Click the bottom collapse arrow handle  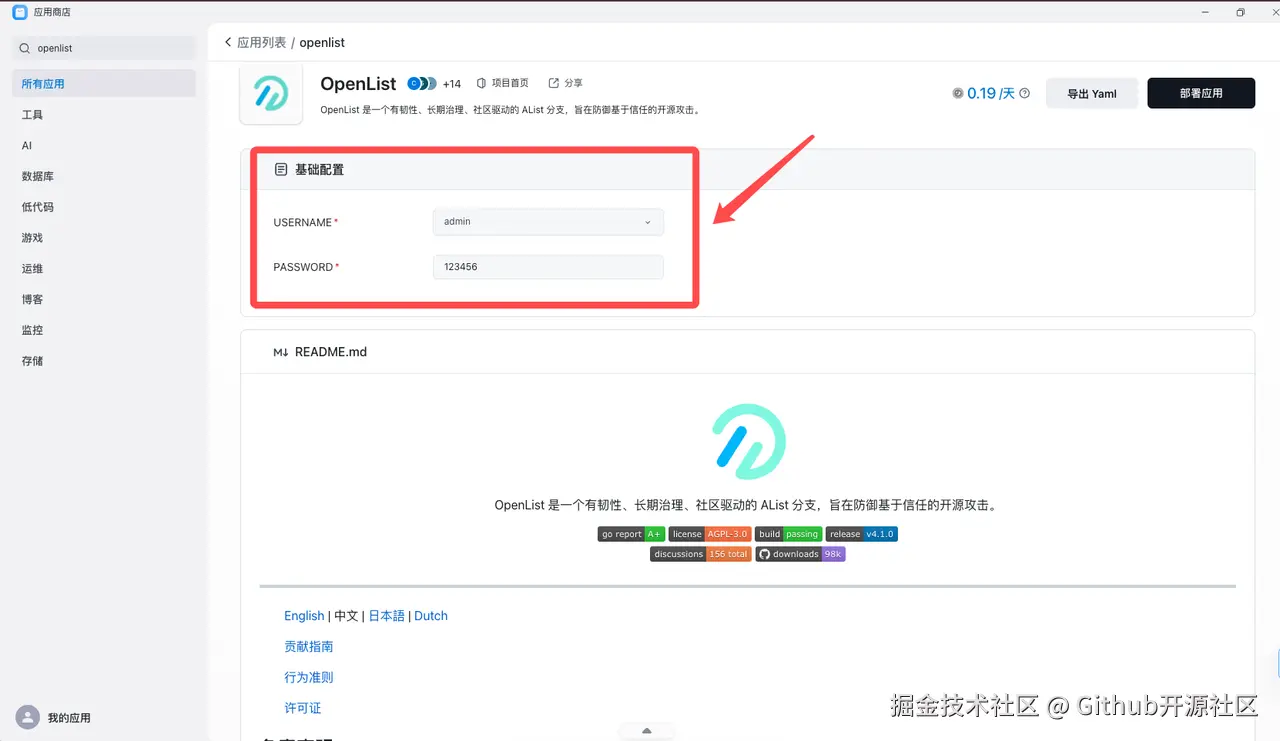point(646,731)
